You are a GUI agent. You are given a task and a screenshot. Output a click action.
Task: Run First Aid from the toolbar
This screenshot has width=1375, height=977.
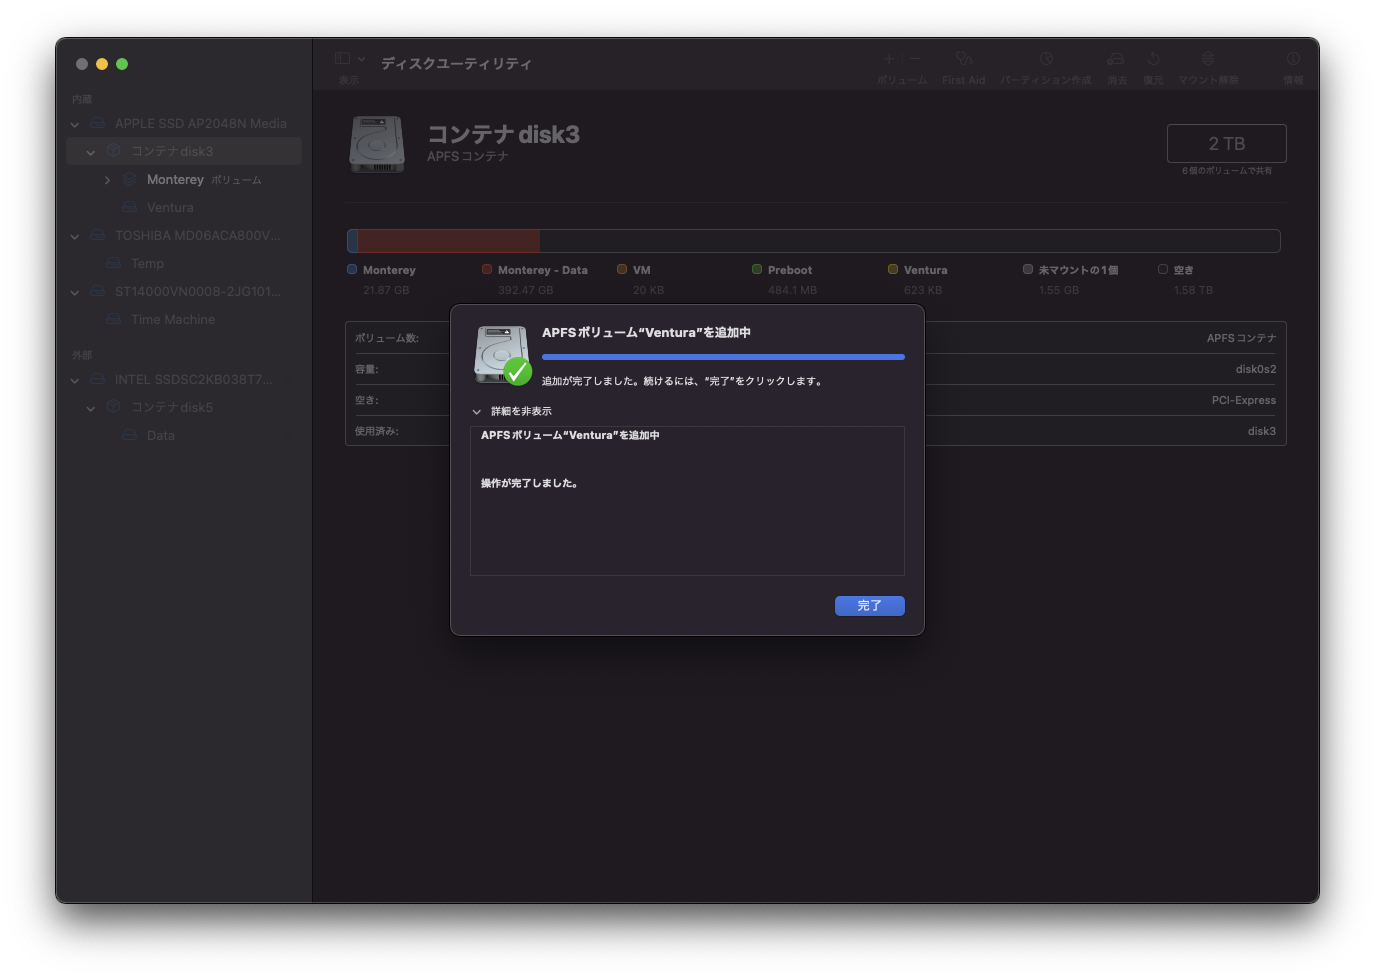pos(963,59)
